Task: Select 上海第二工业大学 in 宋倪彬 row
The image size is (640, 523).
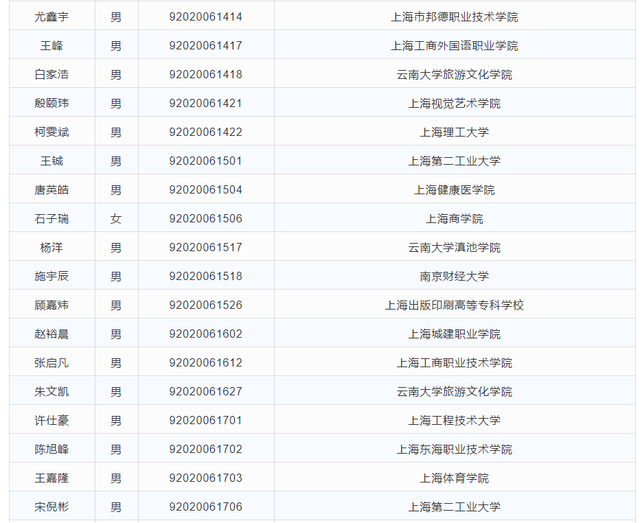Action: [454, 507]
